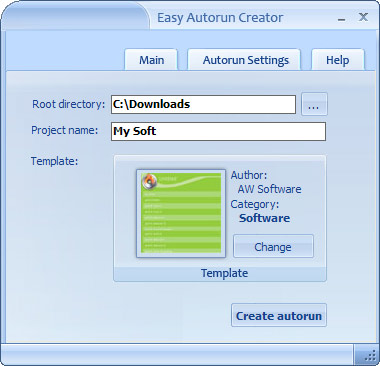
Task: Click the flame disc icon in template preview
Action: click(x=149, y=182)
